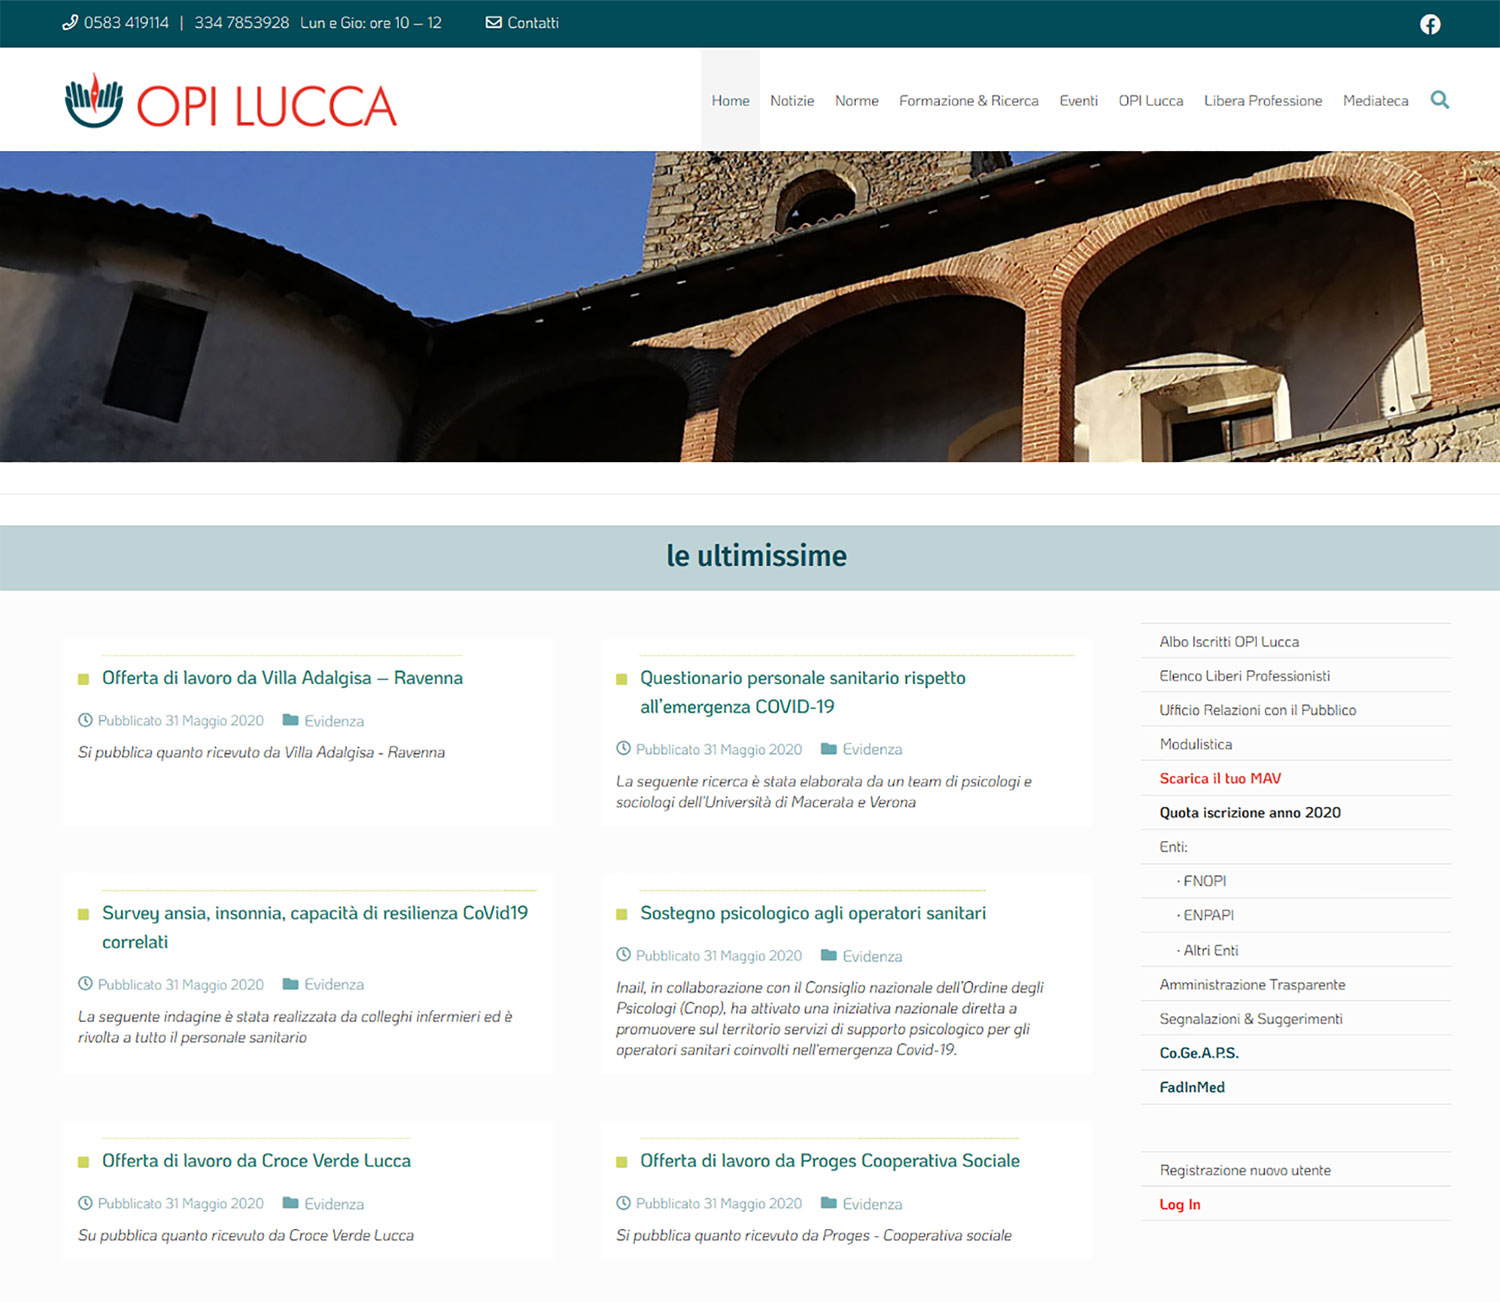Expand the Norme menu item
Image resolution: width=1500 pixels, height=1302 pixels.
[856, 101]
